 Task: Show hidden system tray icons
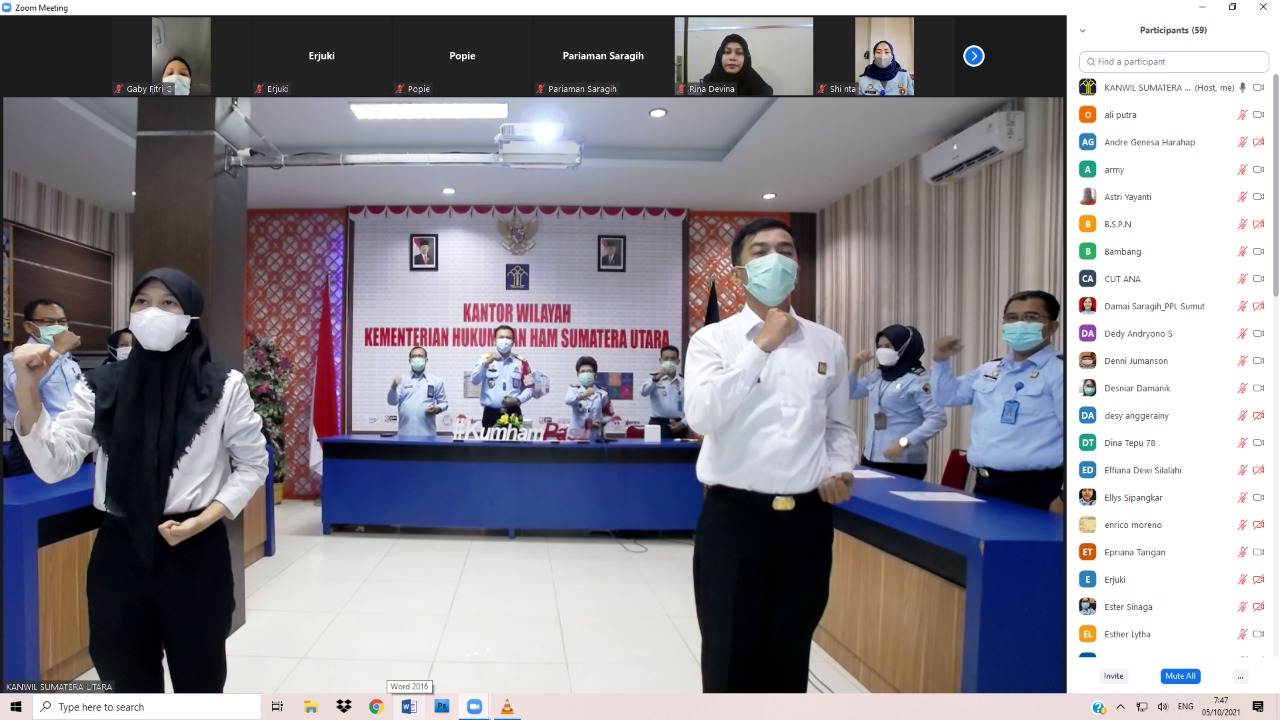(1120, 707)
